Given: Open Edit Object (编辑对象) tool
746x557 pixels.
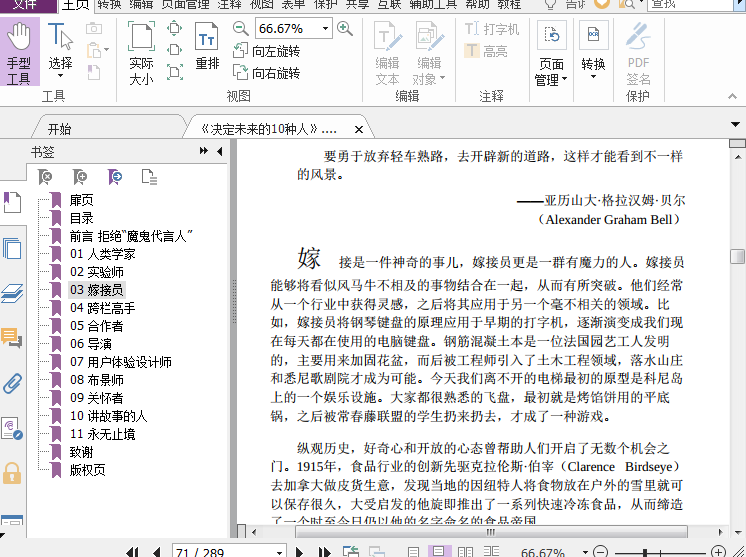Looking at the screenshot, I should click(429, 54).
